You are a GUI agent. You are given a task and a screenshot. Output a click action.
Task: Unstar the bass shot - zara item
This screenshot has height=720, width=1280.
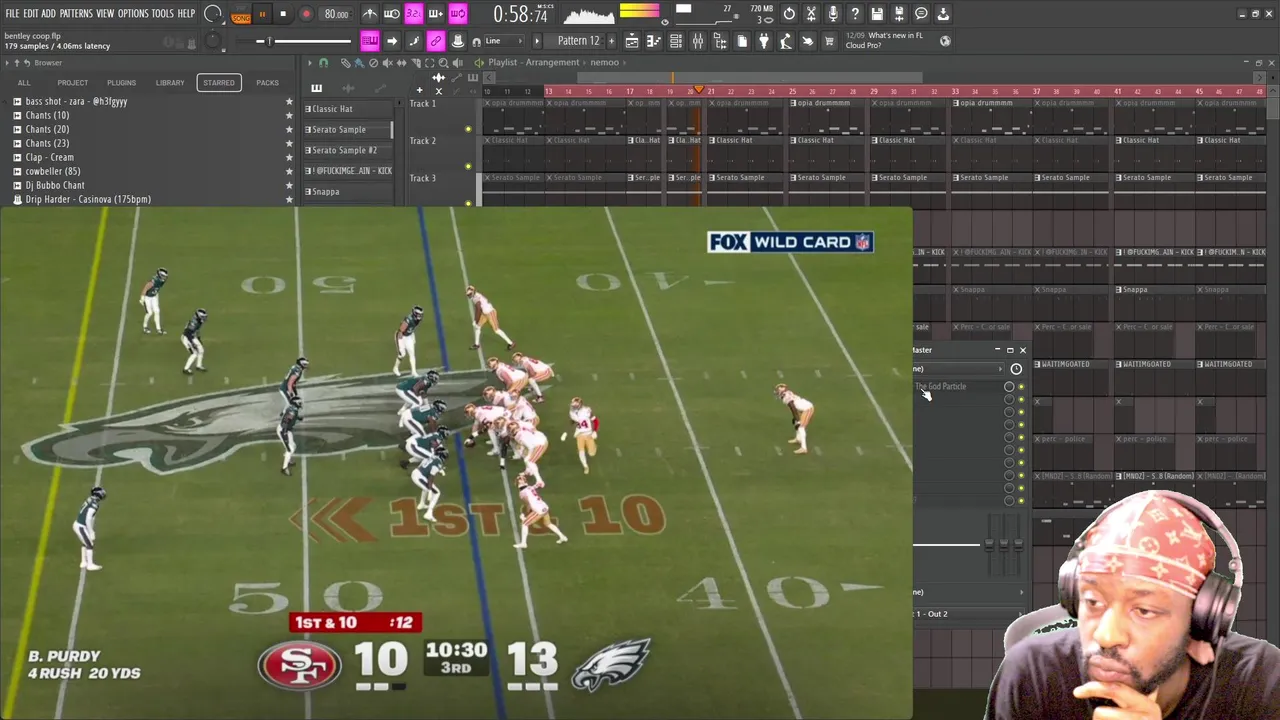click(290, 101)
